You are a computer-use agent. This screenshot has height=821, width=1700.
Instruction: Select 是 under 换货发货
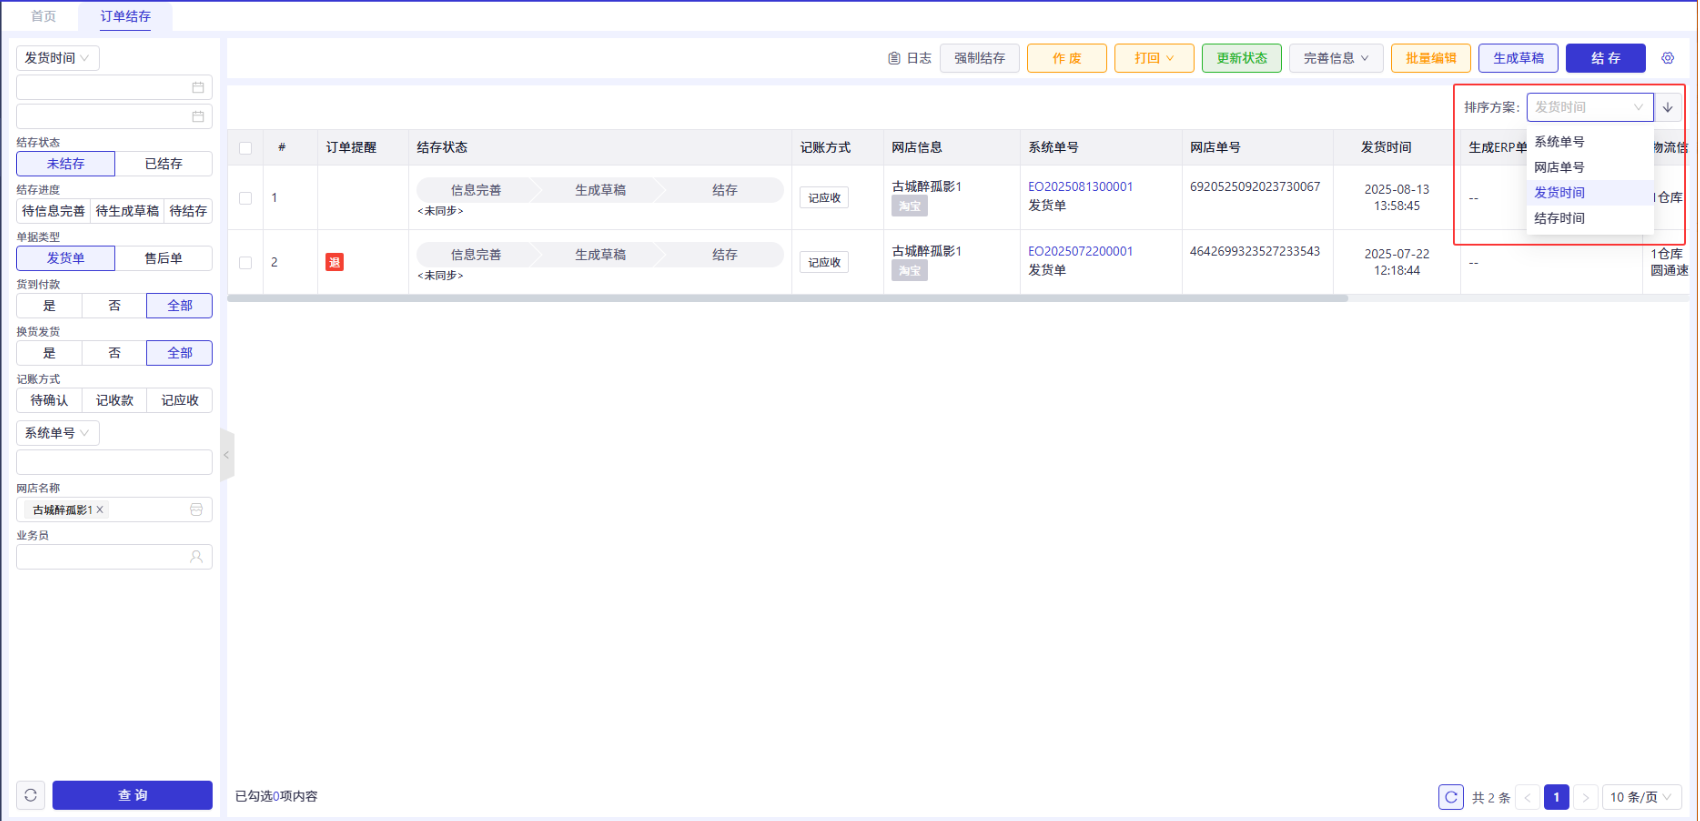[x=49, y=353]
